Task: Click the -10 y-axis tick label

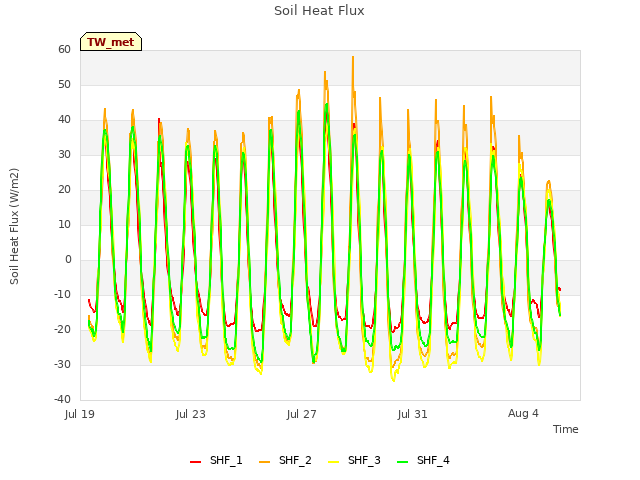Action: [x=62, y=294]
